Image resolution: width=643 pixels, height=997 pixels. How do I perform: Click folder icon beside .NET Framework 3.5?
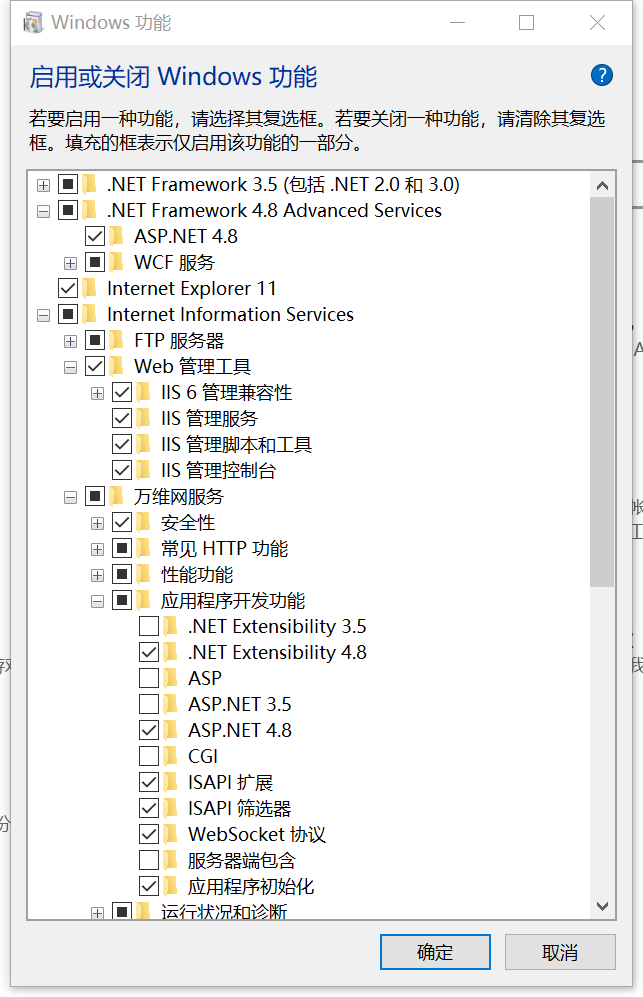click(x=90, y=184)
